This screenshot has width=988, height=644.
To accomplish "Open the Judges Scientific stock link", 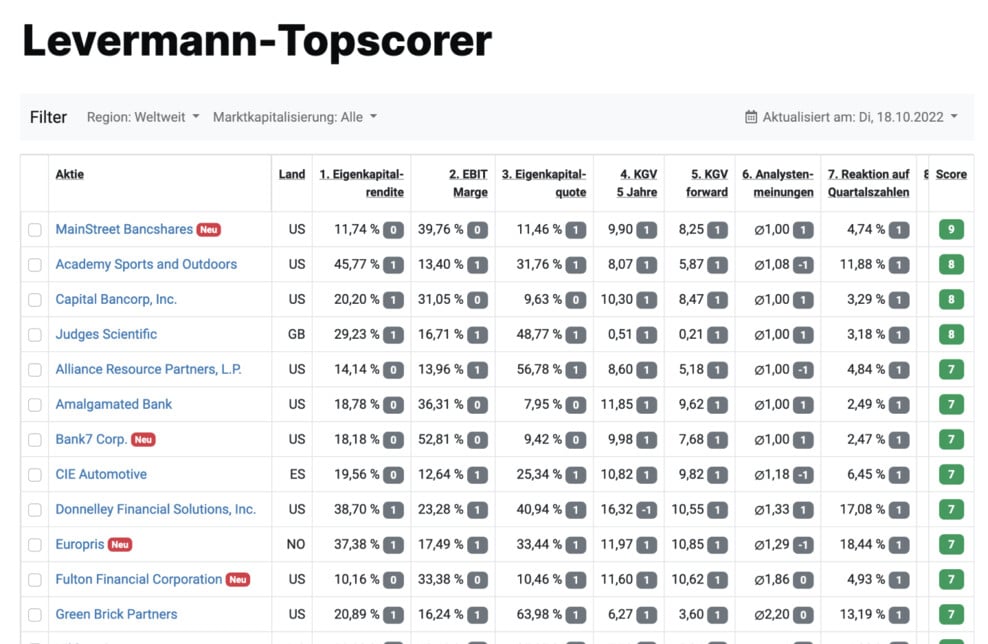I will [106, 334].
